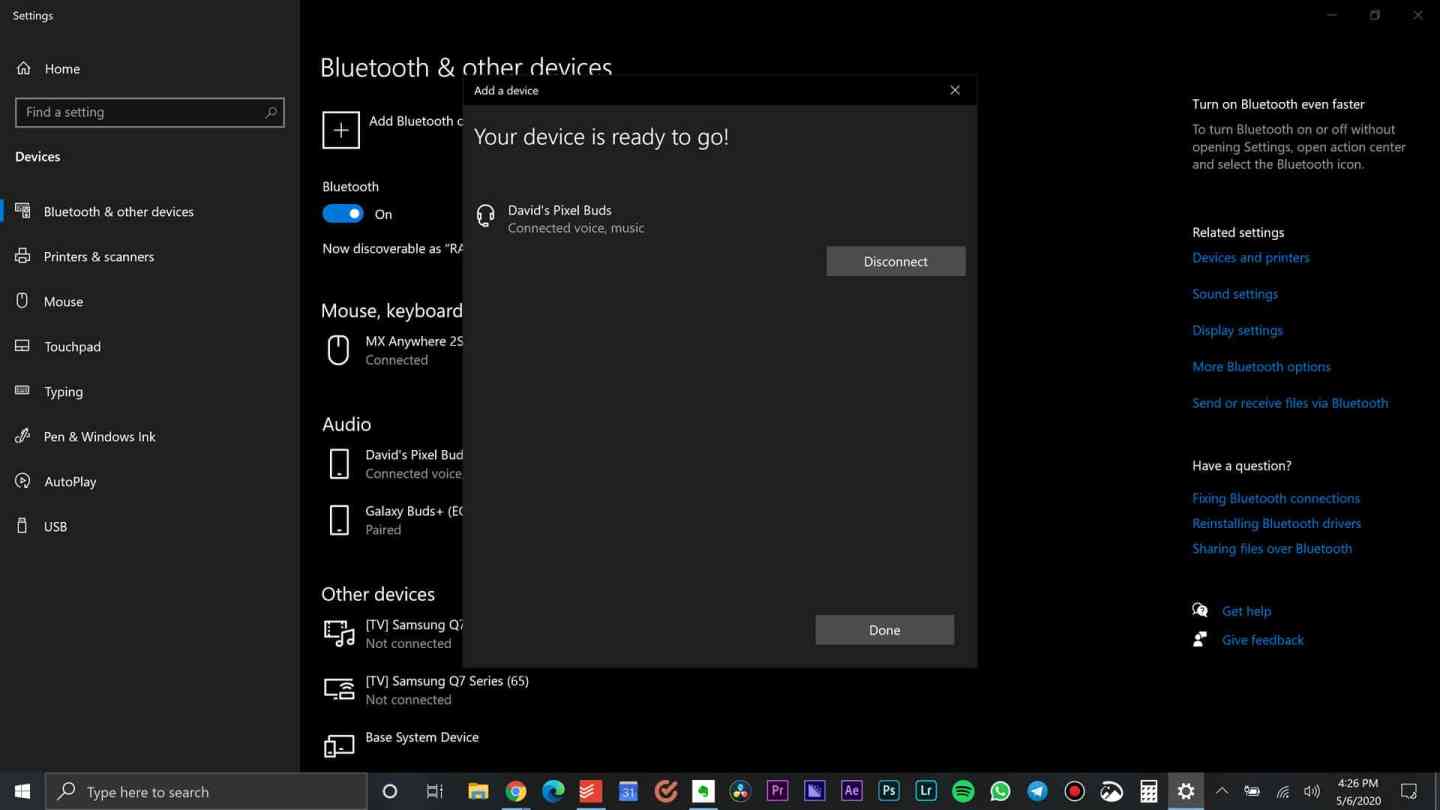Select the [TV] Samsung Q7 Series (65) device

446,690
